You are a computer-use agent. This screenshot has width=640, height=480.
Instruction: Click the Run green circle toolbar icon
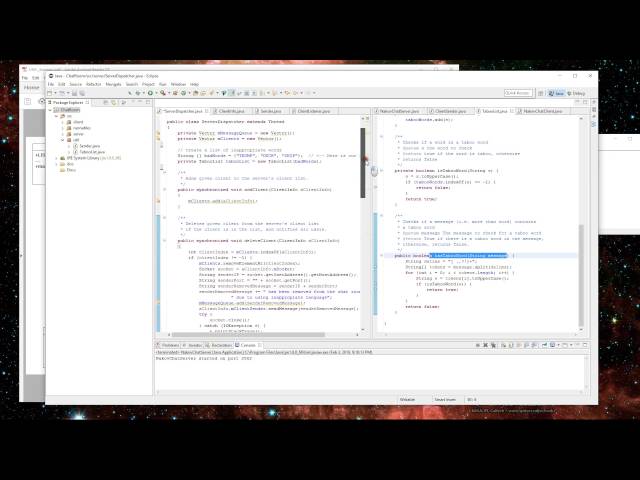(x=150, y=93)
